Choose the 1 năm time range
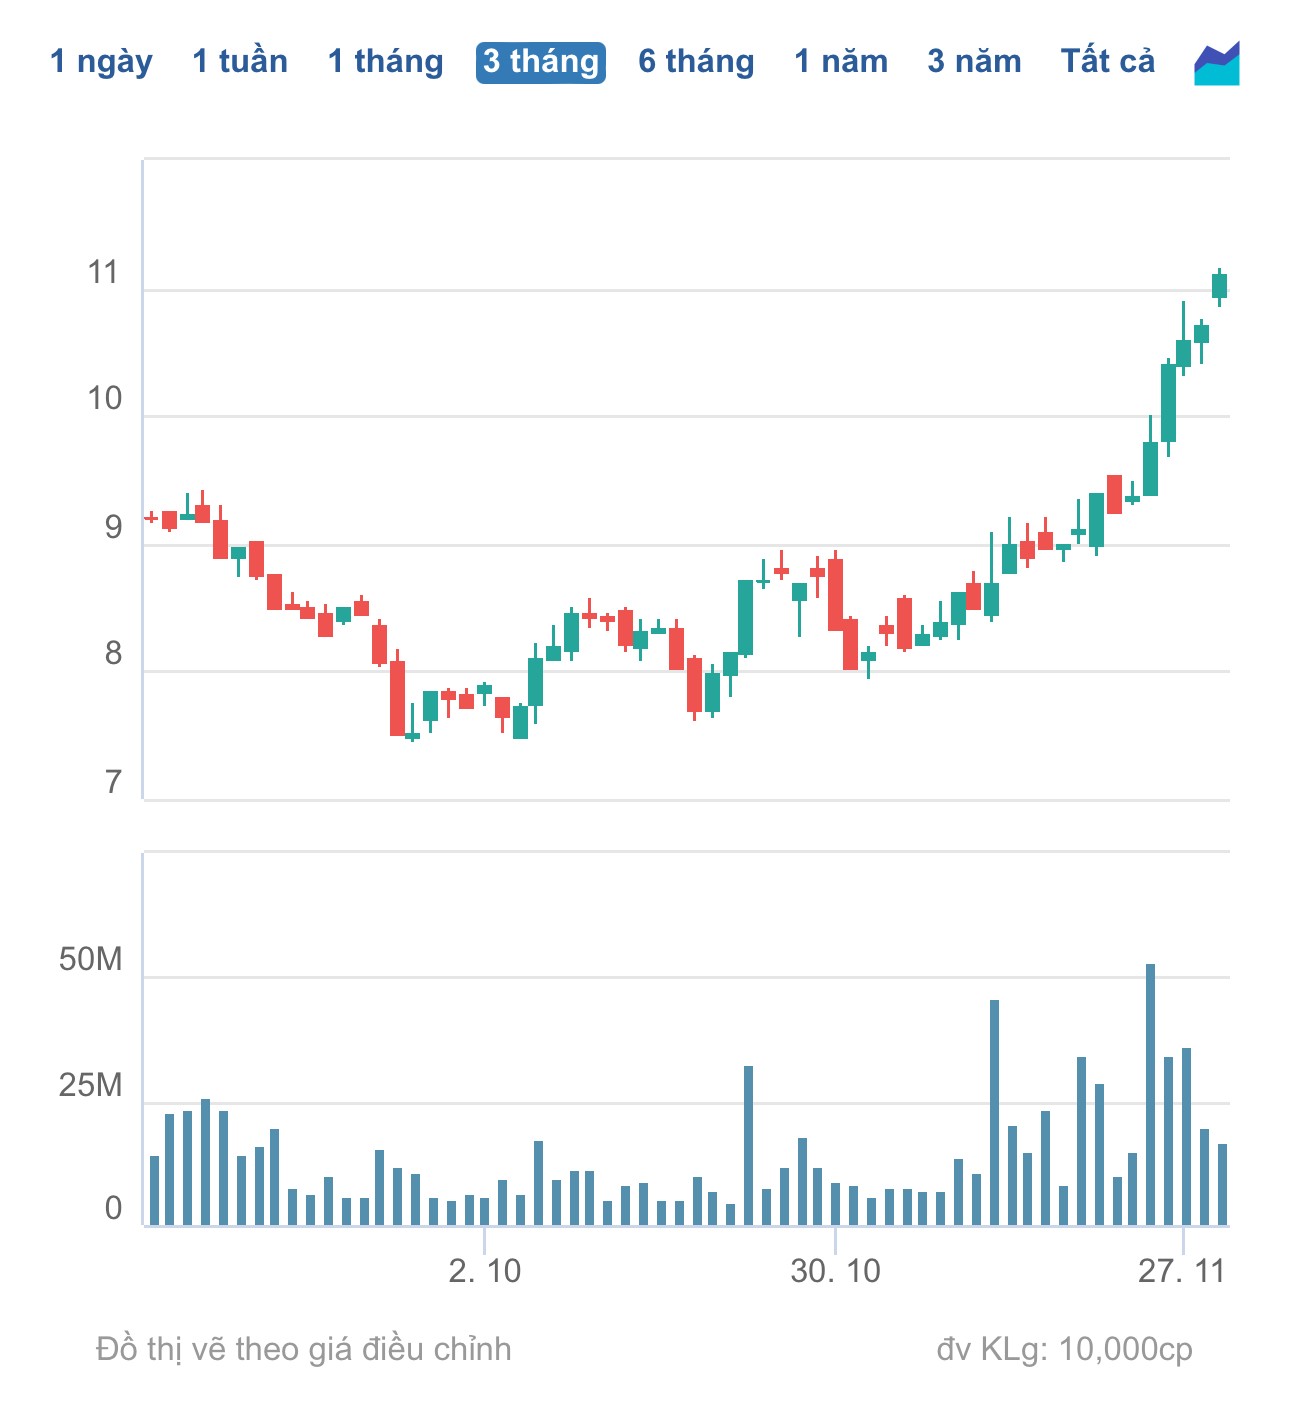This screenshot has height=1408, width=1290. 841,62
